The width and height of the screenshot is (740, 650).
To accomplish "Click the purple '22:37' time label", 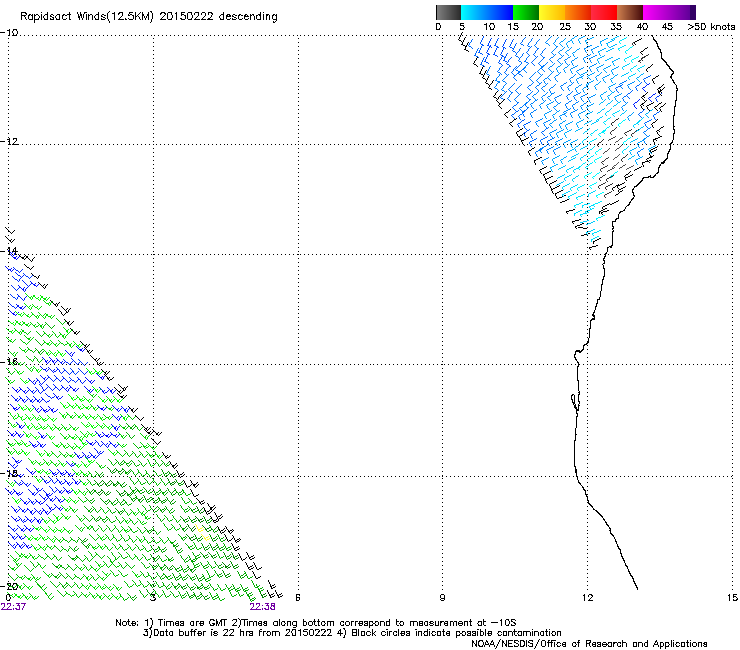I will click(x=13, y=607).
